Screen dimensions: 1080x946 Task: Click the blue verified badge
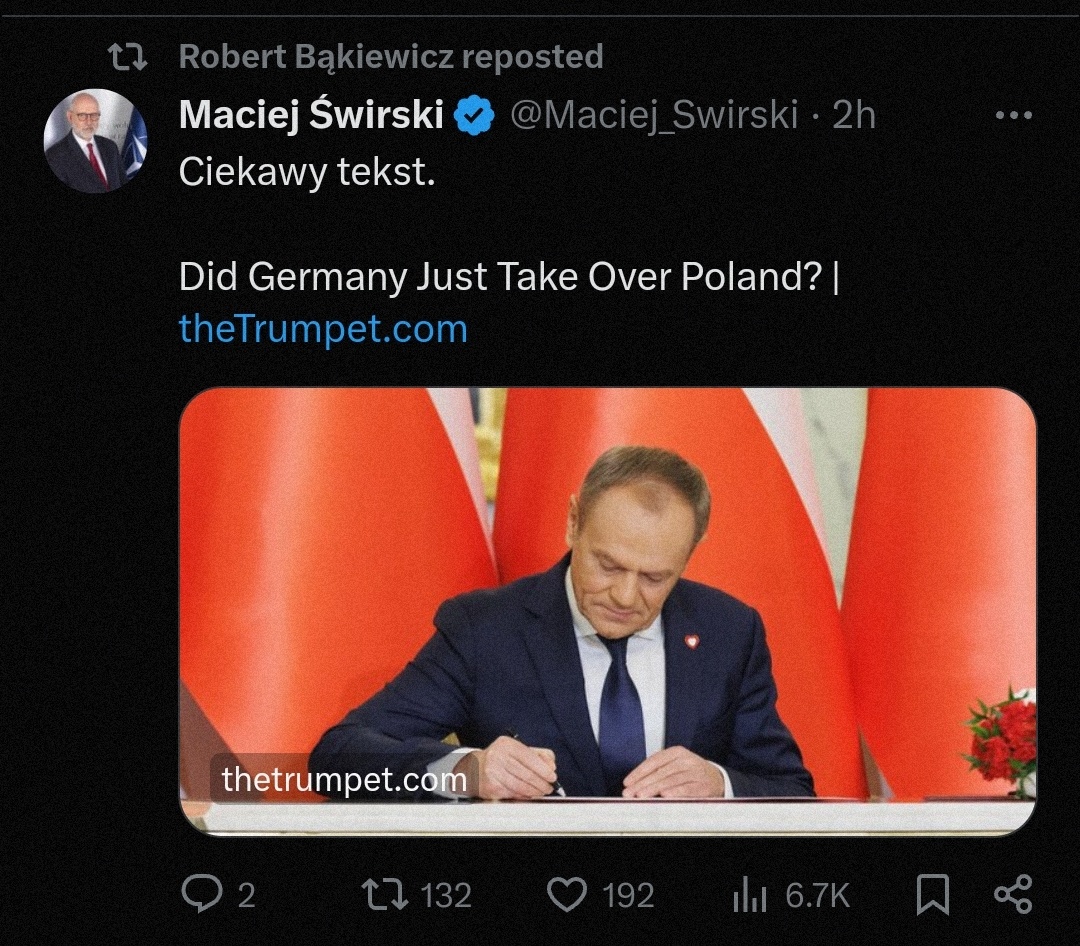tap(474, 115)
